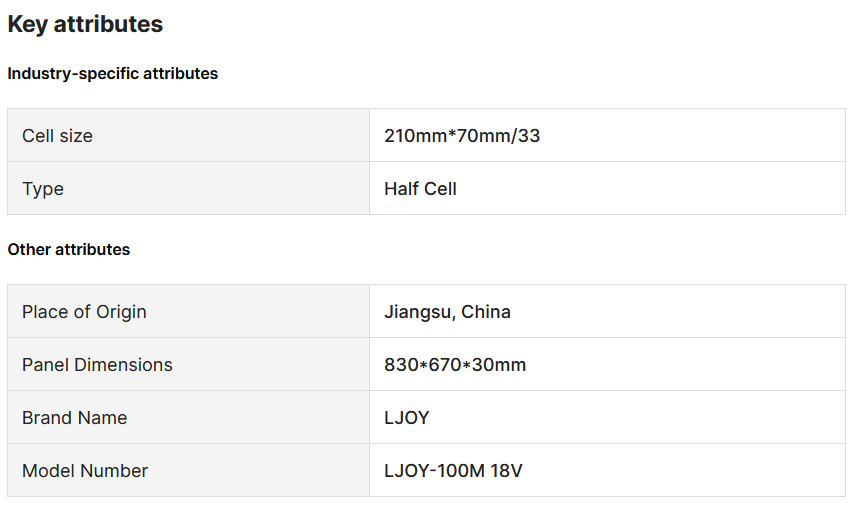Select the LJOY-100M 18V model value

(453, 471)
